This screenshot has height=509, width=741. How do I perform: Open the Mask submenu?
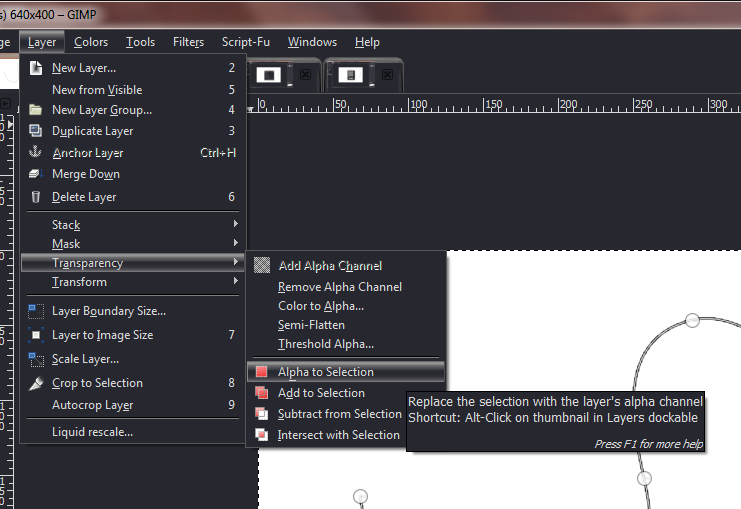click(133, 244)
